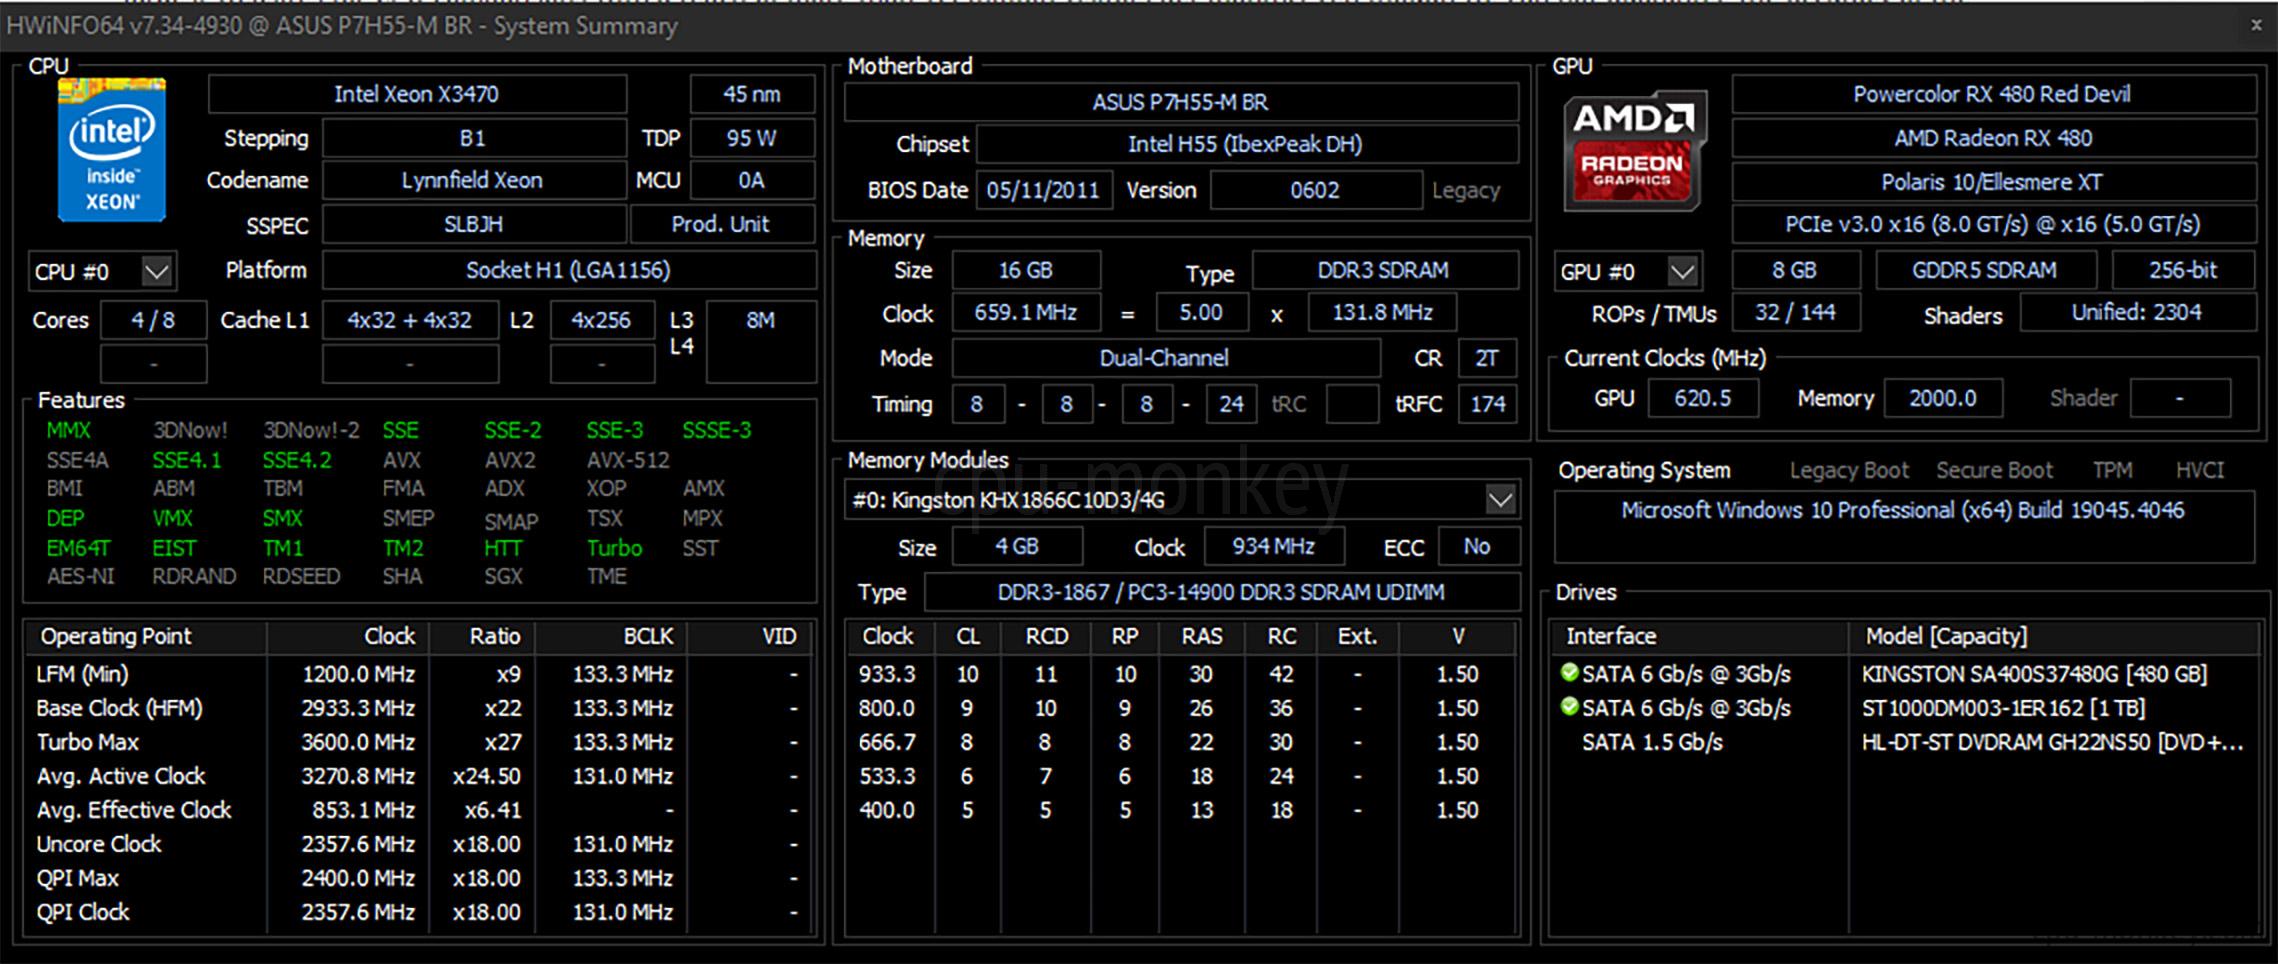
Task: Select the SLBJH SSPEC value
Action: coord(474,224)
